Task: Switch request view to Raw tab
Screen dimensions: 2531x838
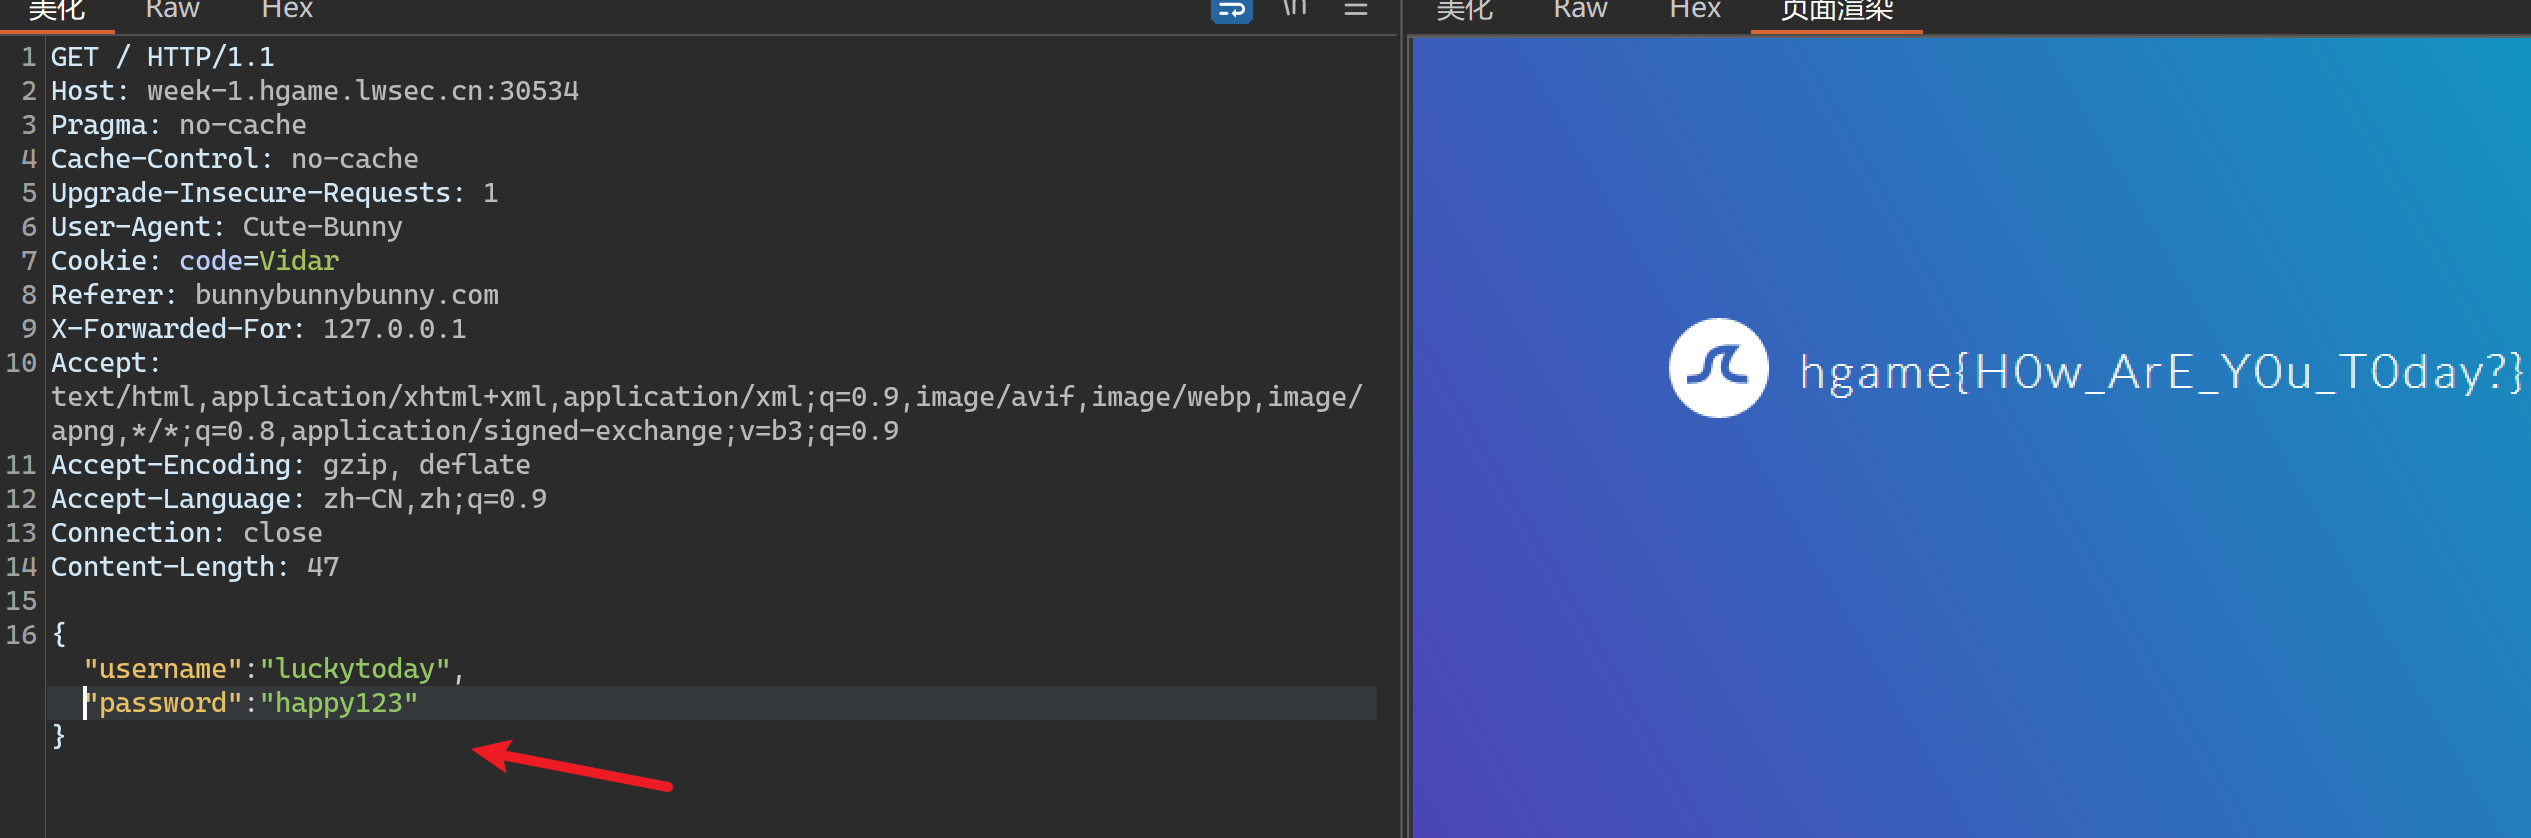Action: click(172, 10)
